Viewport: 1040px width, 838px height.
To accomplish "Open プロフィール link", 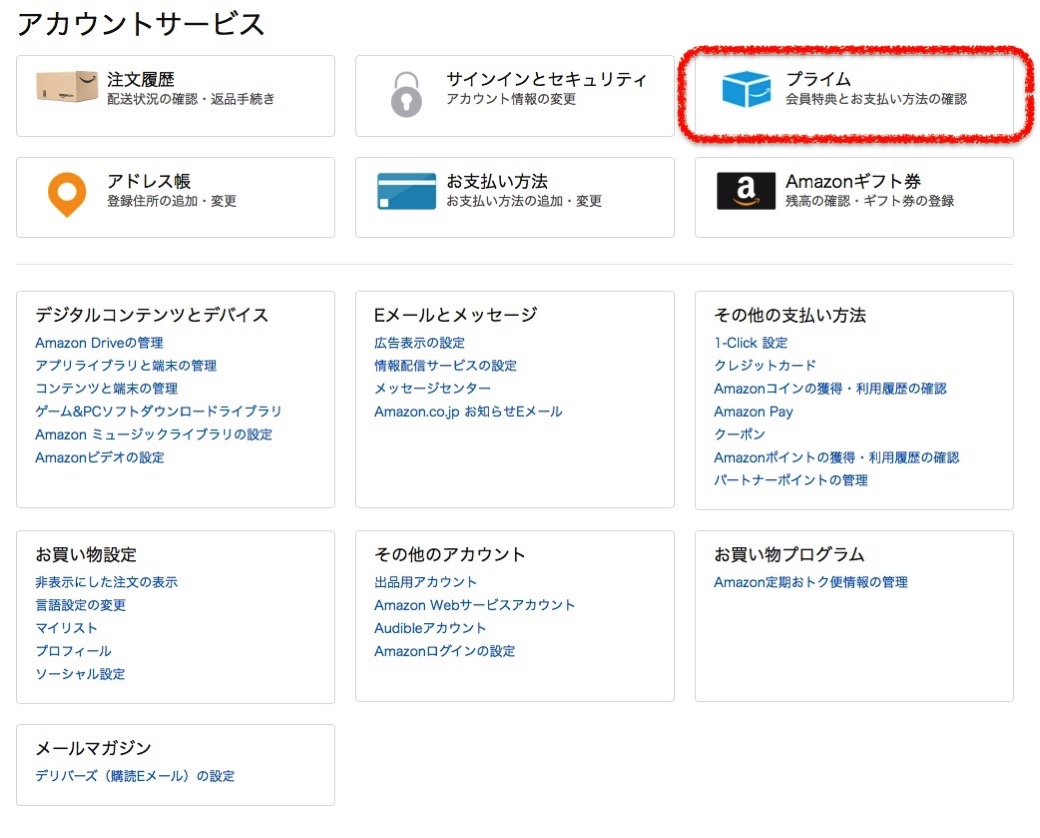I will [x=74, y=652].
